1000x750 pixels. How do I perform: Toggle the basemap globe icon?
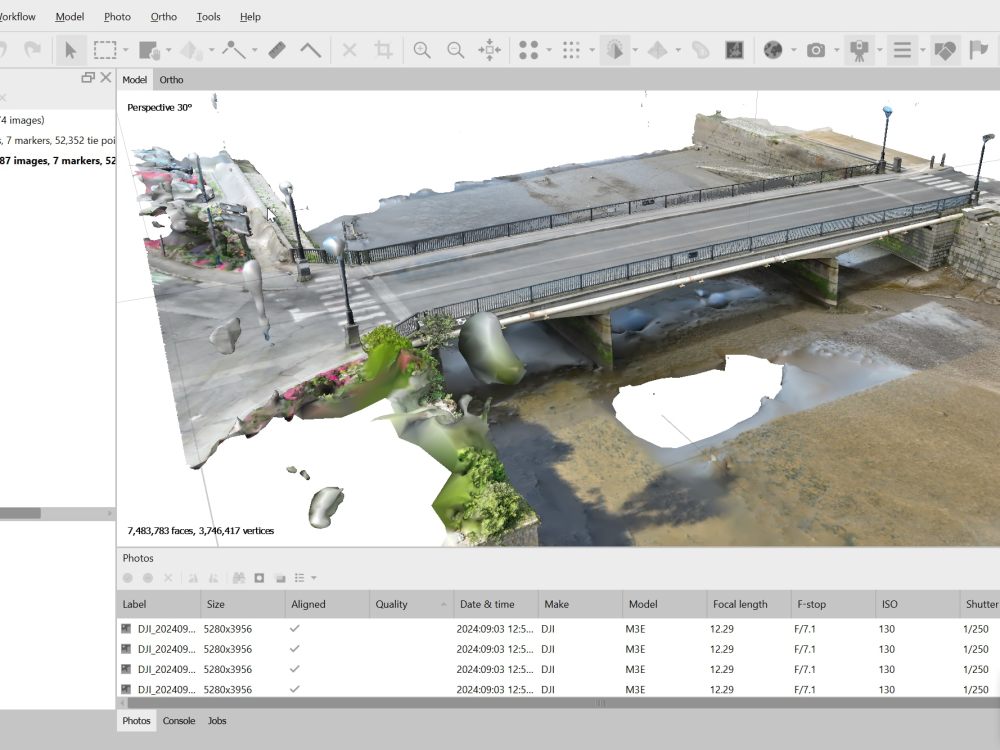773,50
